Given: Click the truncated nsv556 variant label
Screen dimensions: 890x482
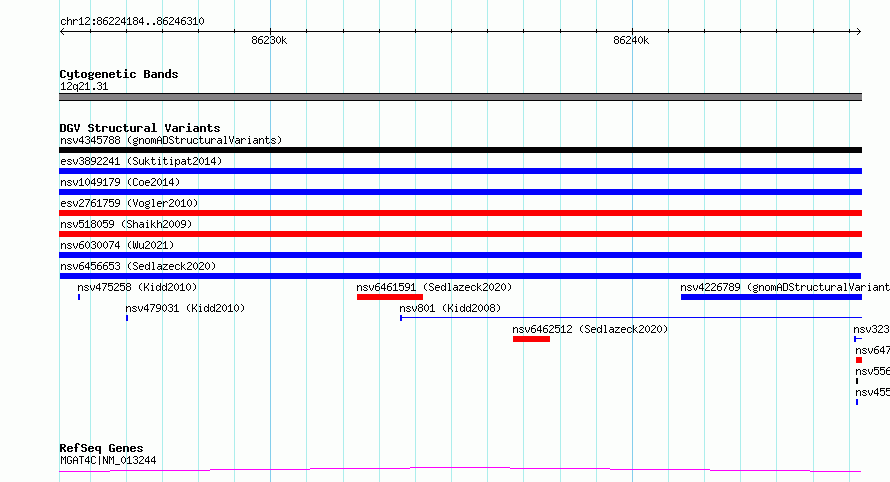Looking at the screenshot, I should (872, 371).
